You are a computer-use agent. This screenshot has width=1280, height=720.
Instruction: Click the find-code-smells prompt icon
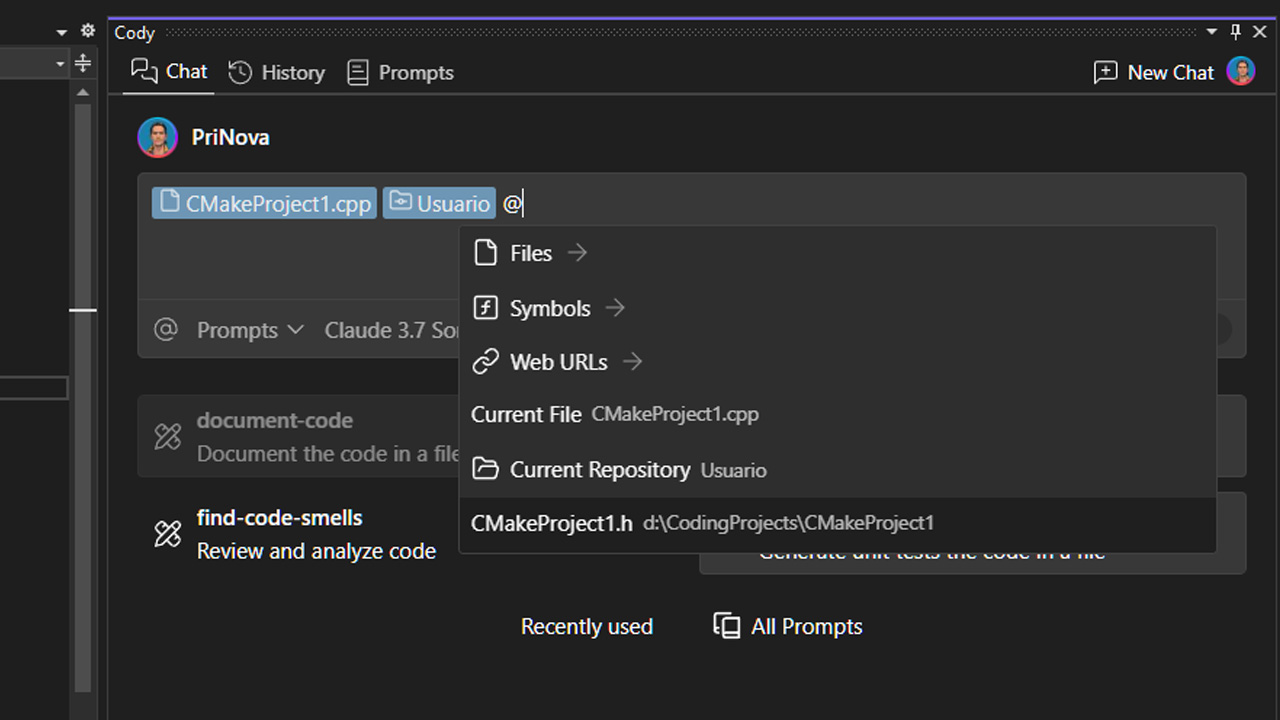click(x=168, y=534)
